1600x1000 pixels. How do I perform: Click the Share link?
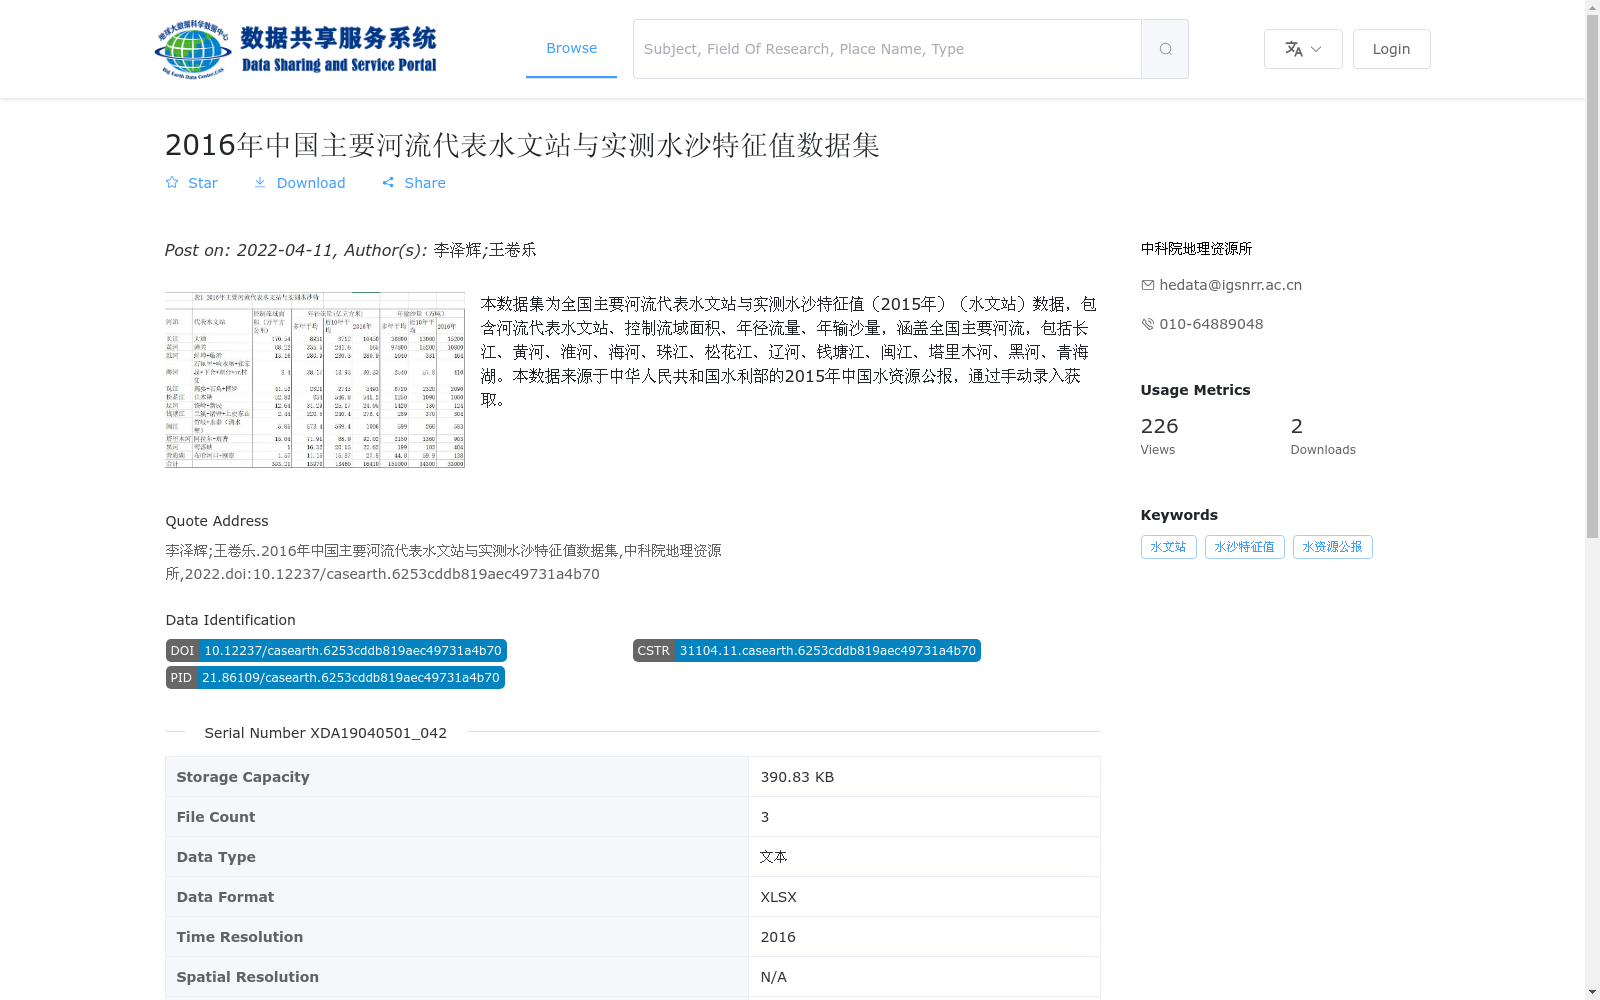(414, 183)
